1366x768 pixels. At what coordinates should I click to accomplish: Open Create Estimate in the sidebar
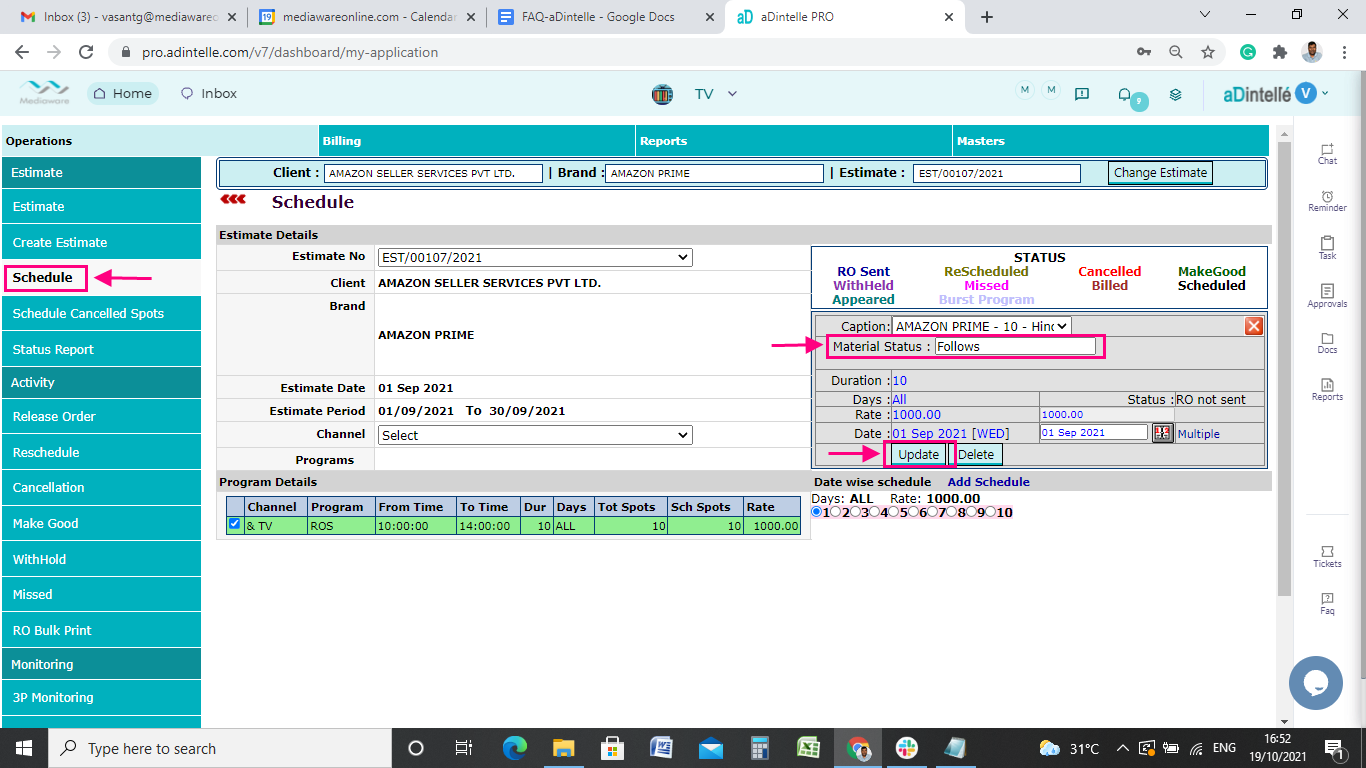point(101,242)
